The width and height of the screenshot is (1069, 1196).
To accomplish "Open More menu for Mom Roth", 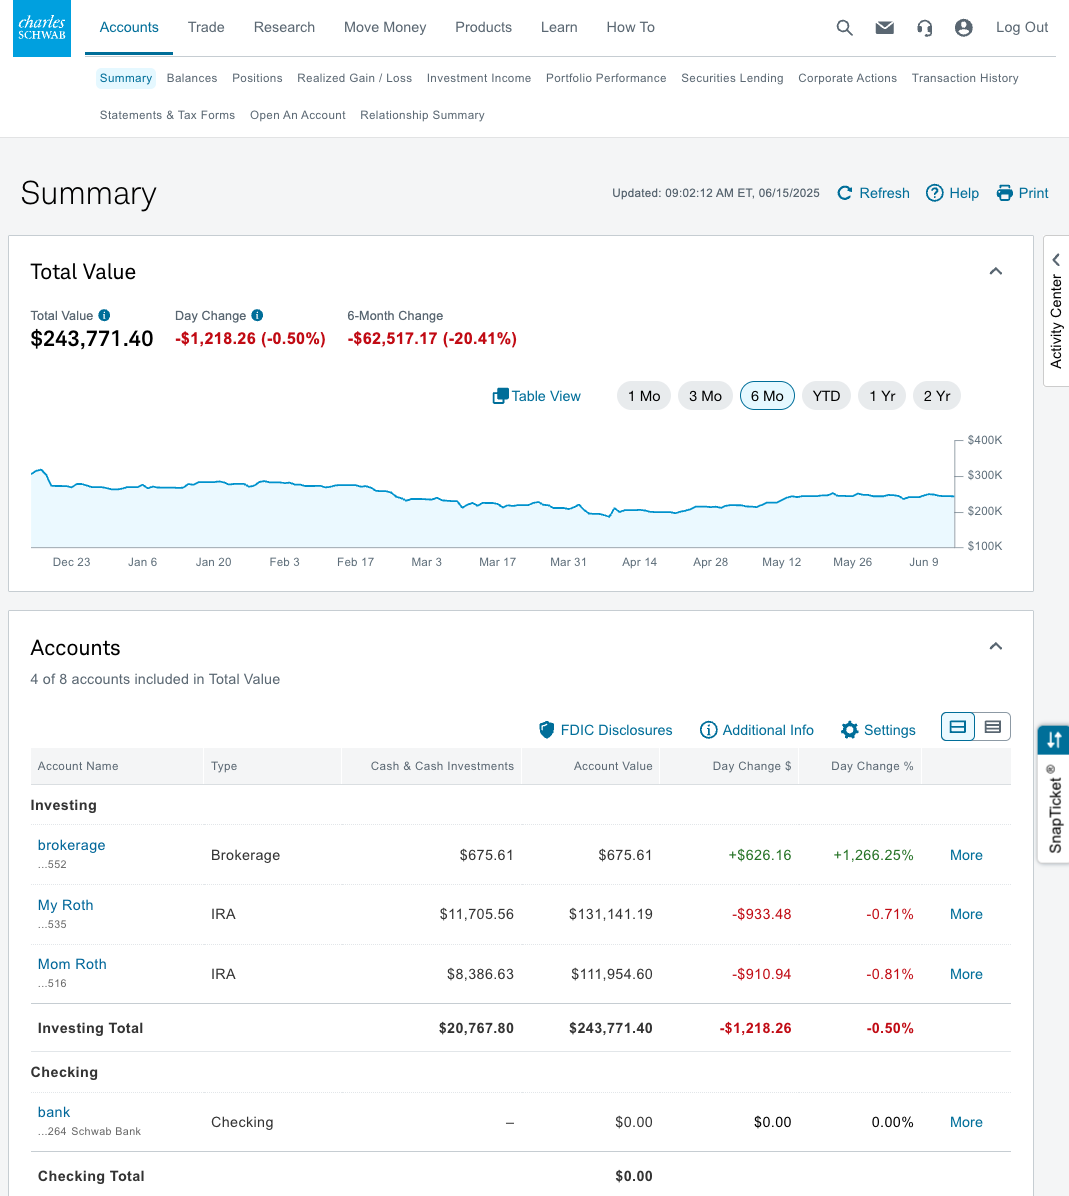I will (966, 974).
